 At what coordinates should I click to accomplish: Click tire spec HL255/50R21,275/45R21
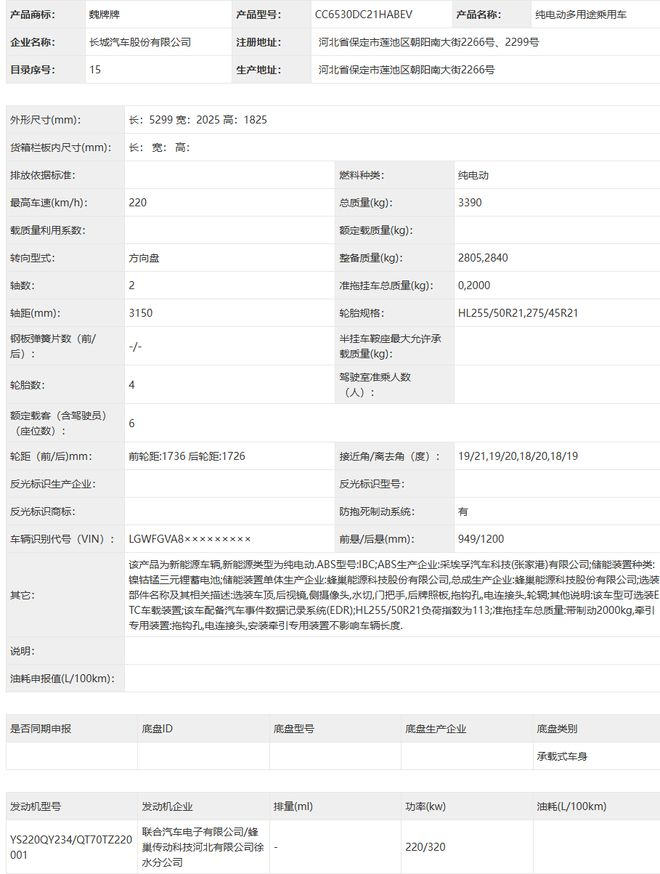518,313
